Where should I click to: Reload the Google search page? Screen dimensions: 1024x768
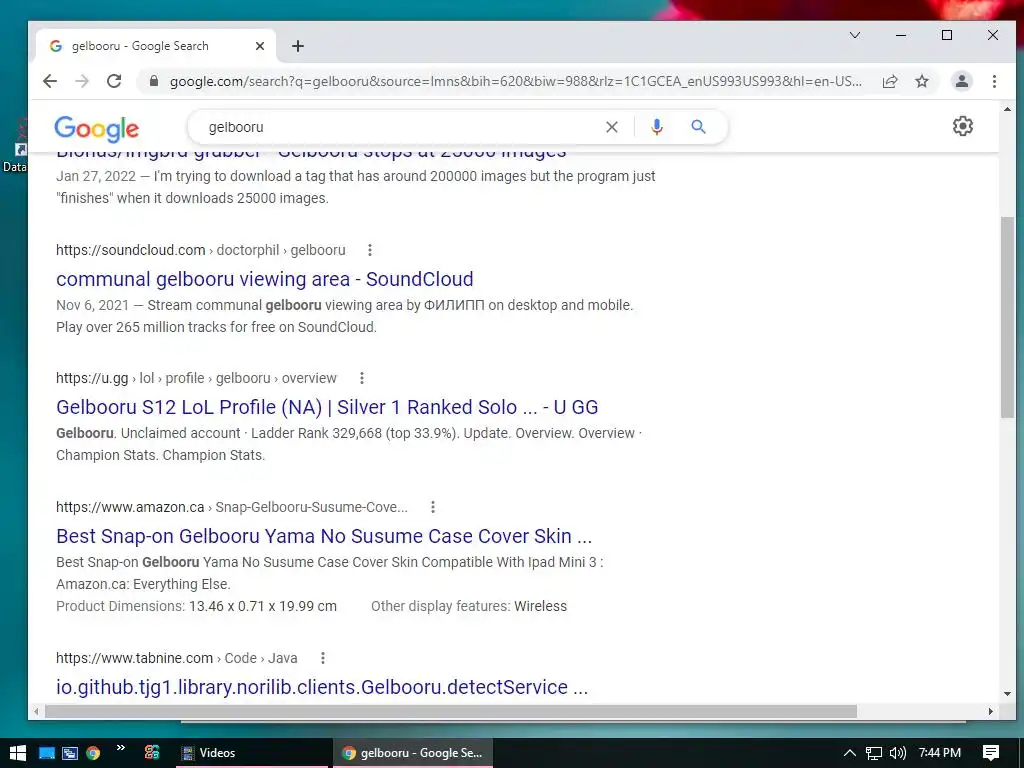pyautogui.click(x=114, y=81)
